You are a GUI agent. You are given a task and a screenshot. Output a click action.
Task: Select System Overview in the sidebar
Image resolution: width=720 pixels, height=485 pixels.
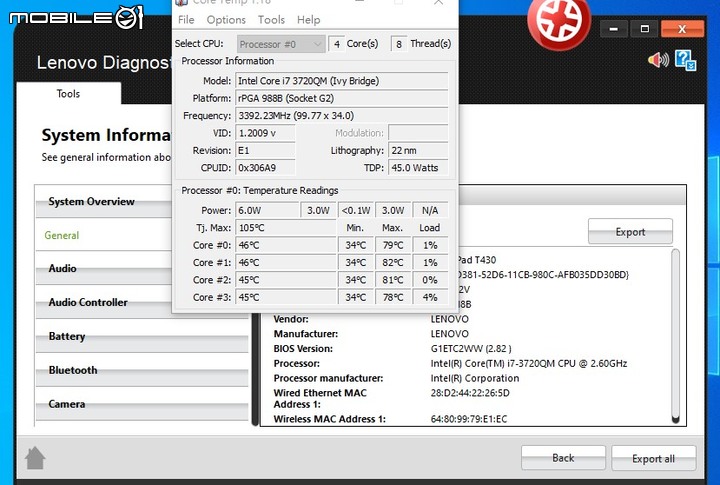[105, 202]
